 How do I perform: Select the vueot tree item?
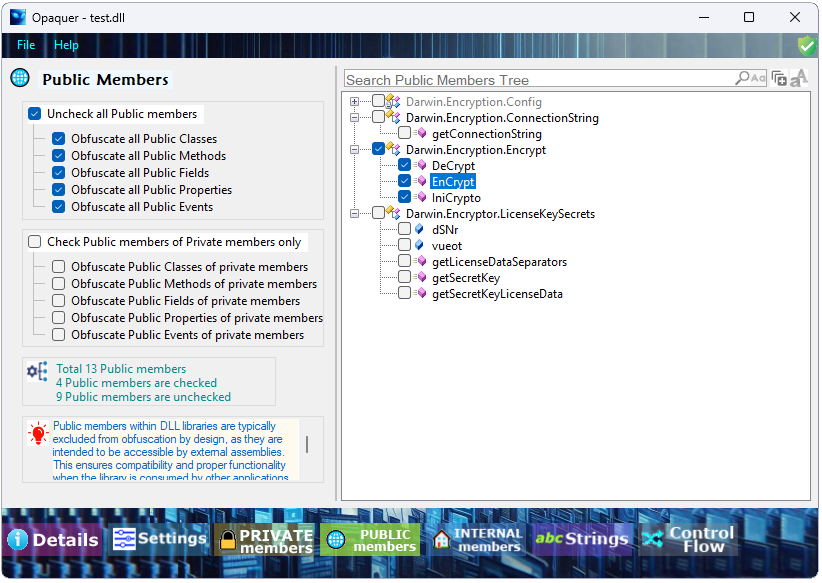[x=447, y=245]
